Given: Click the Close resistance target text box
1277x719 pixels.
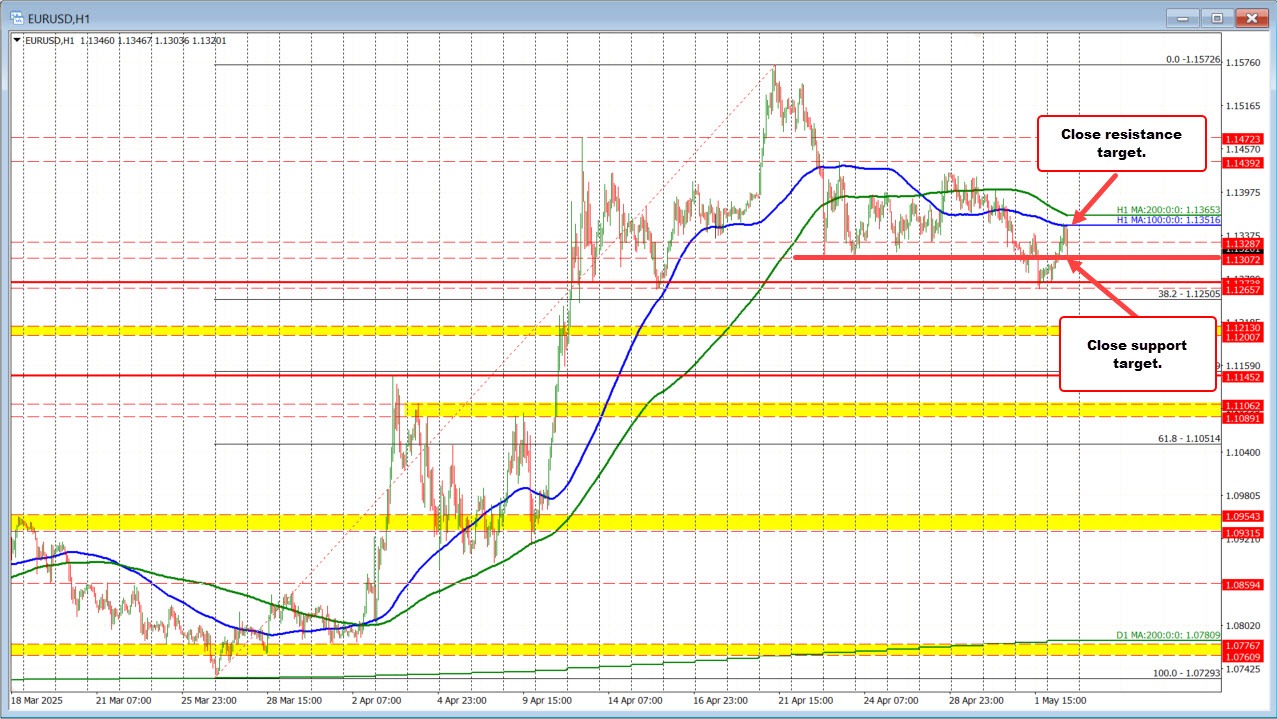Looking at the screenshot, I should click(x=1121, y=143).
